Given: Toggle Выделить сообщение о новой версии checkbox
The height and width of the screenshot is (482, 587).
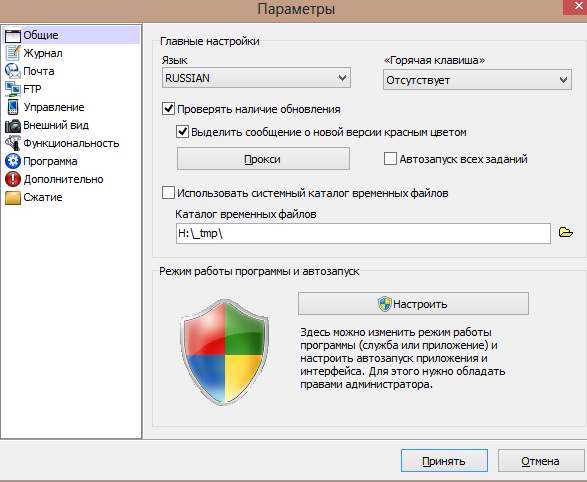Looking at the screenshot, I should click(x=182, y=132).
